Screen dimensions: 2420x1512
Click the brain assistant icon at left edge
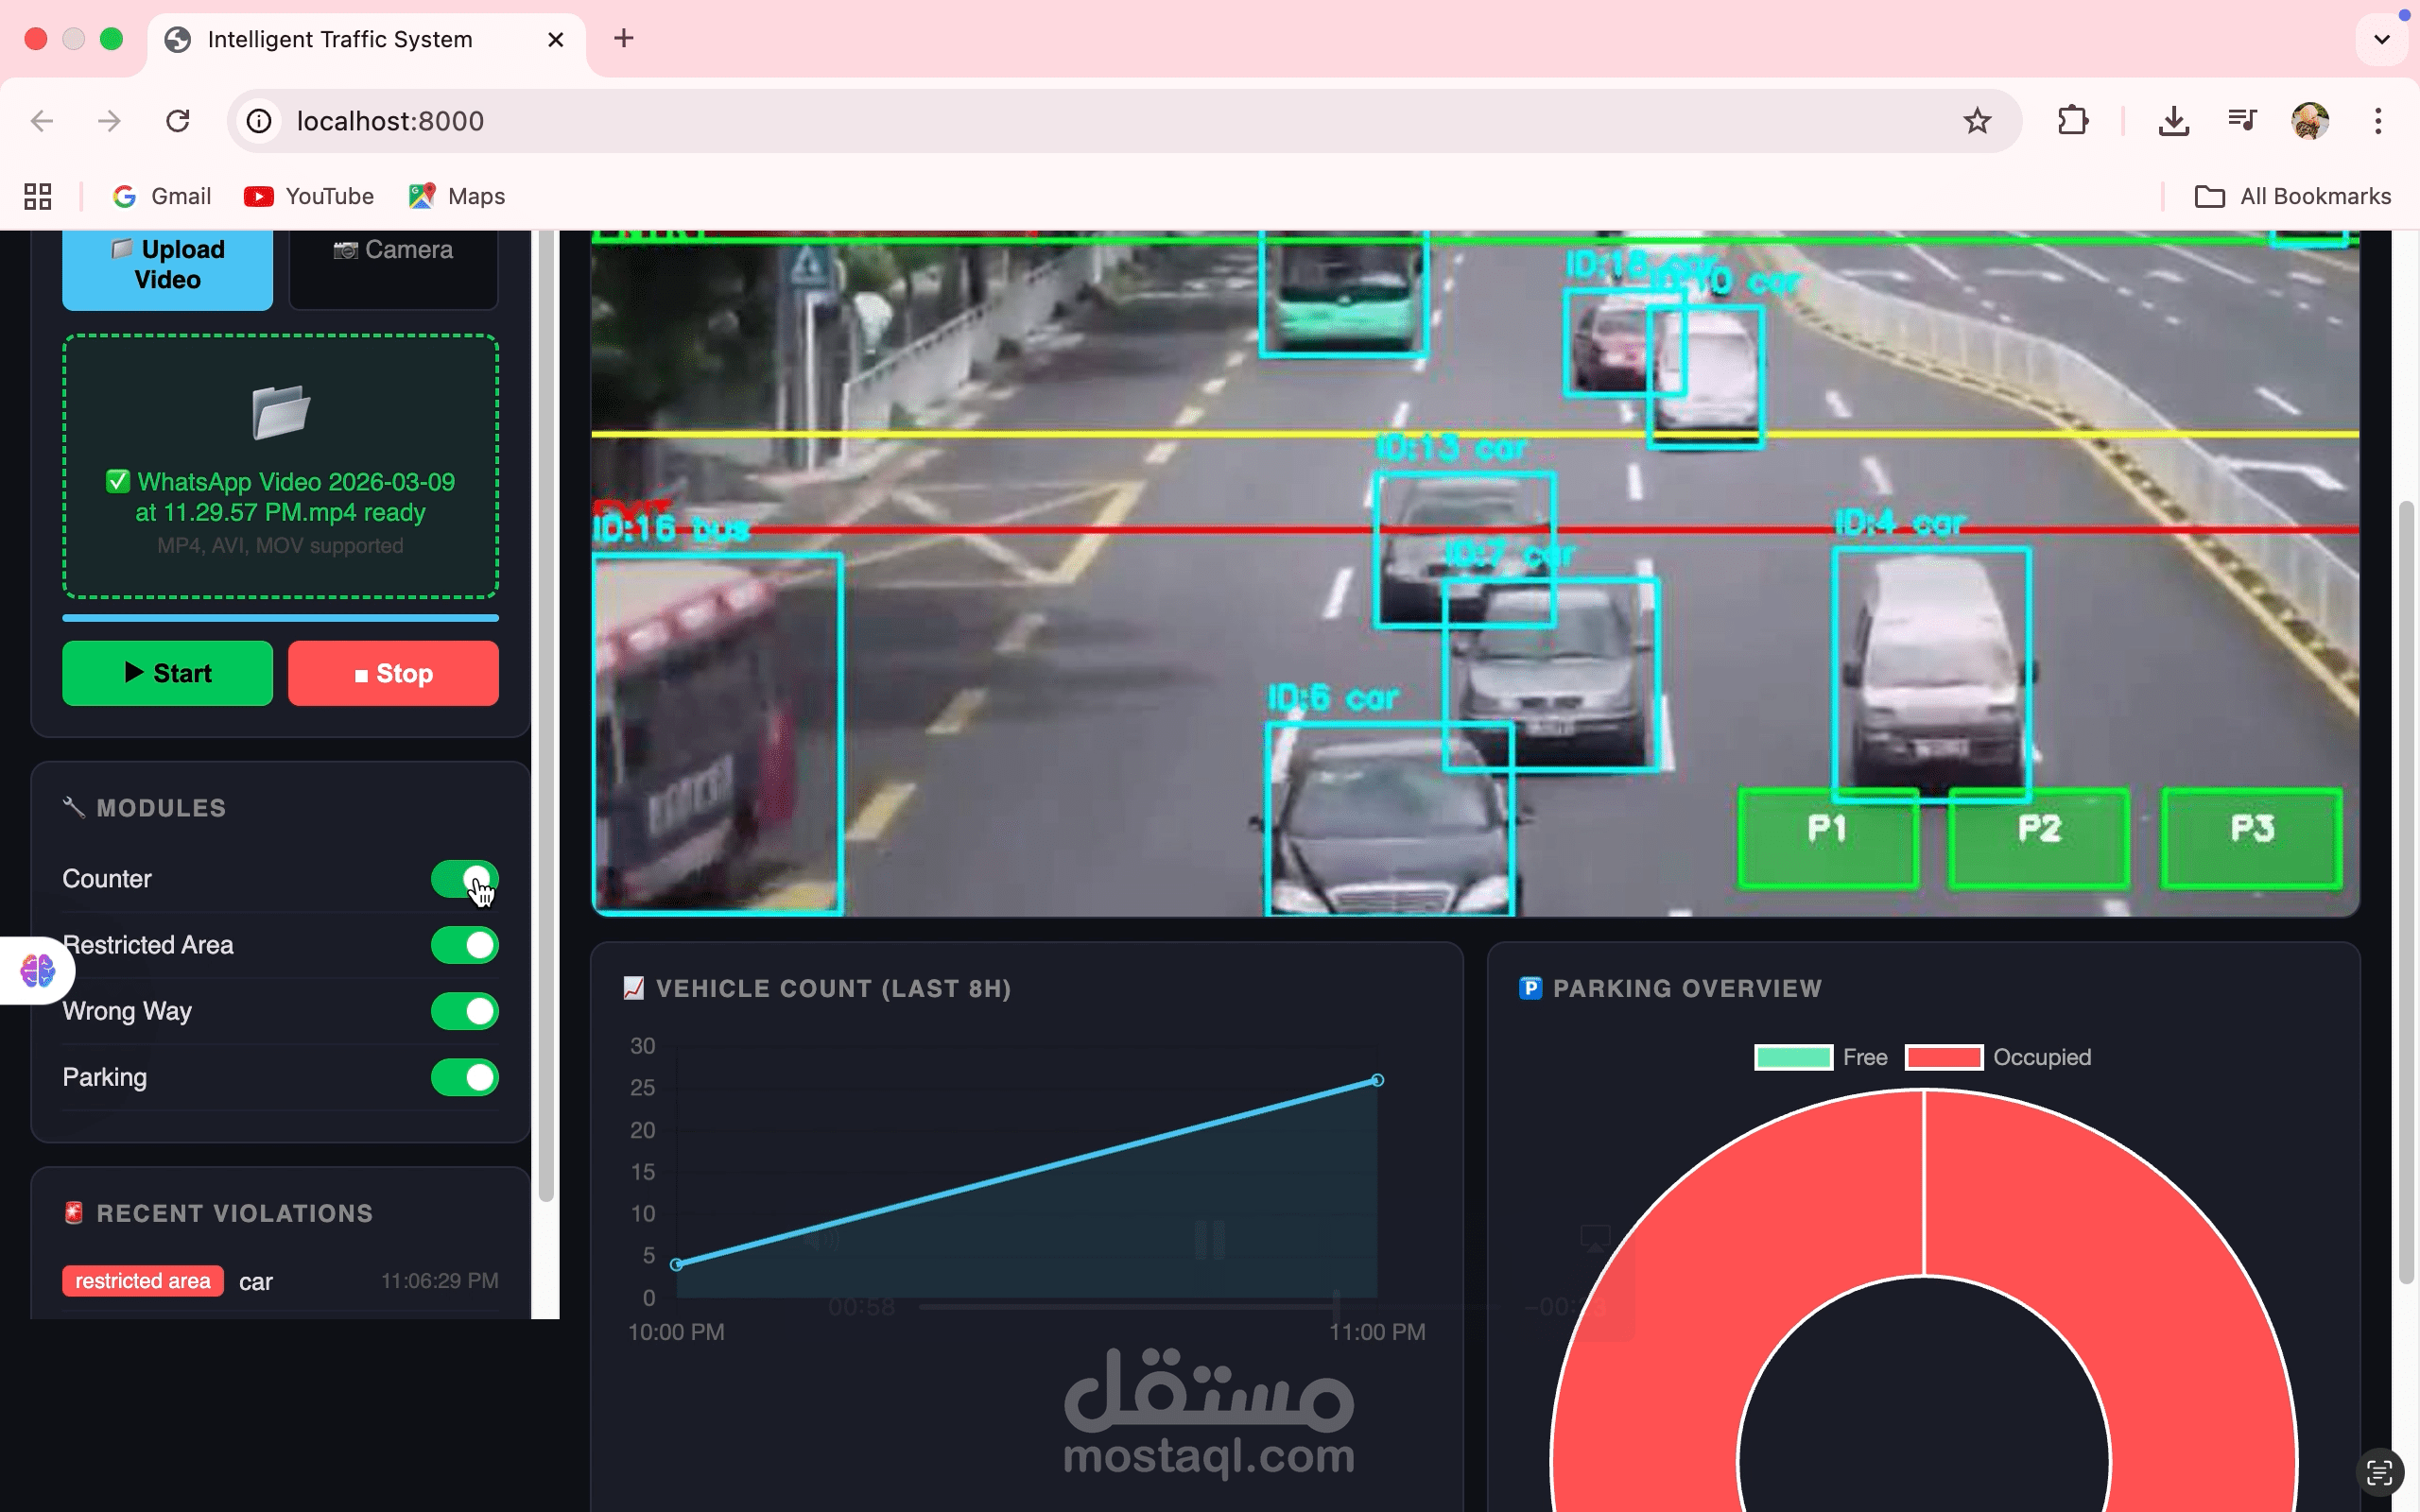(38, 970)
